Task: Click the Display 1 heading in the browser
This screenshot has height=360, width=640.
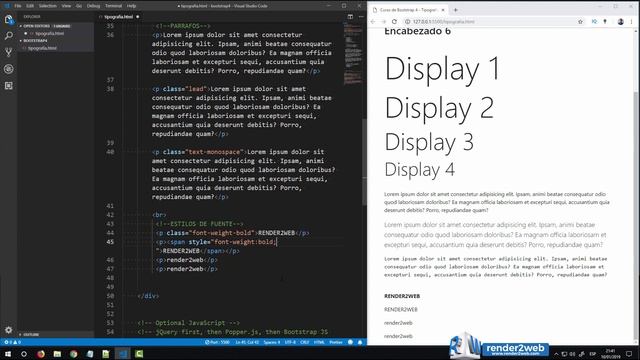Action: tap(442, 68)
